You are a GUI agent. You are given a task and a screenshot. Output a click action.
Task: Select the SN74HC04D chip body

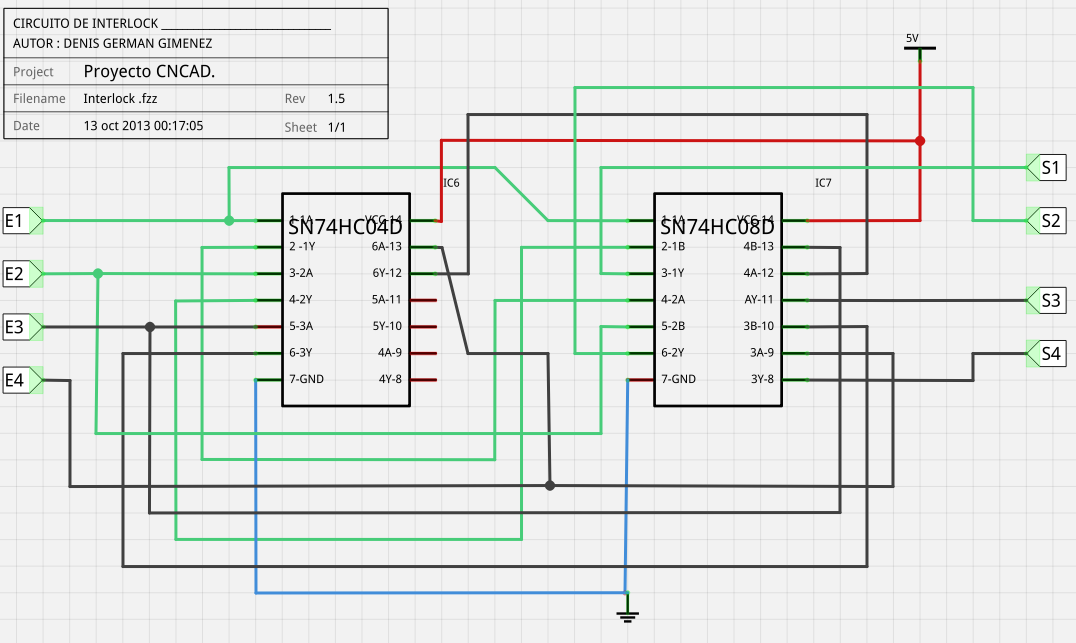point(346,300)
